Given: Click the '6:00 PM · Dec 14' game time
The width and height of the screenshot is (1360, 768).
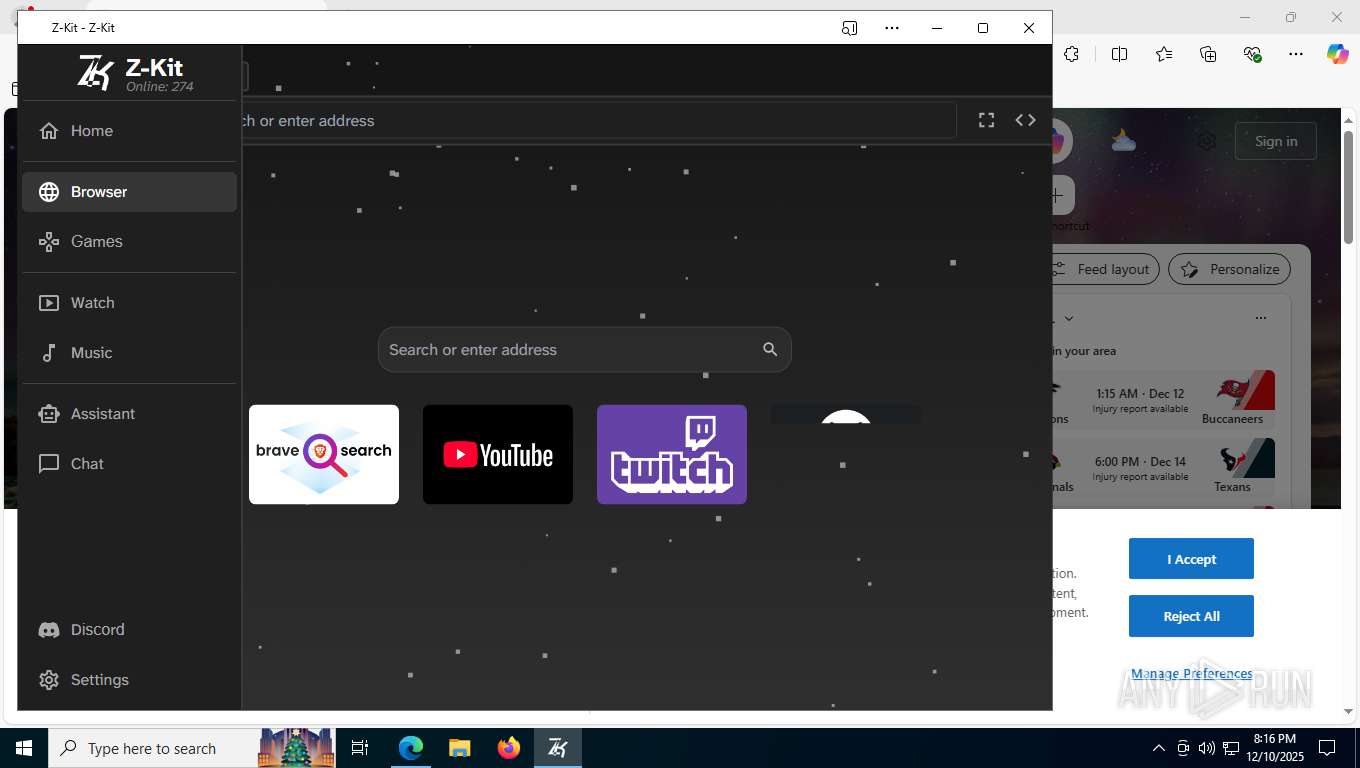Looking at the screenshot, I should click(x=1140, y=462).
